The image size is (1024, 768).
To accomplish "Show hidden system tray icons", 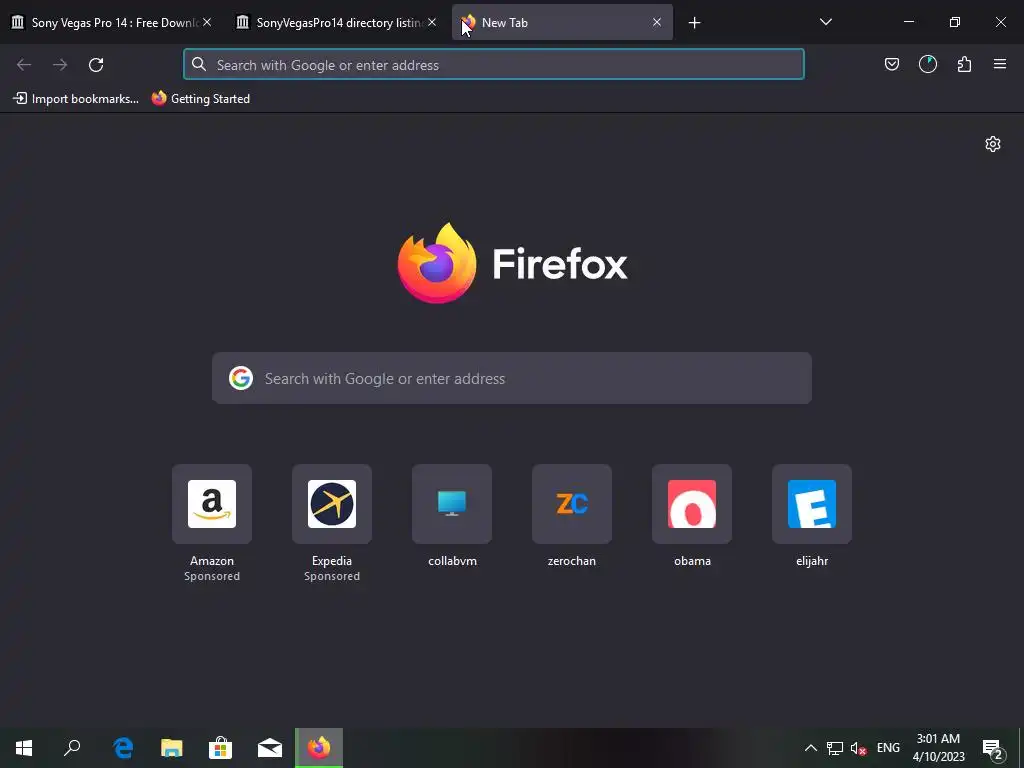I will point(810,748).
